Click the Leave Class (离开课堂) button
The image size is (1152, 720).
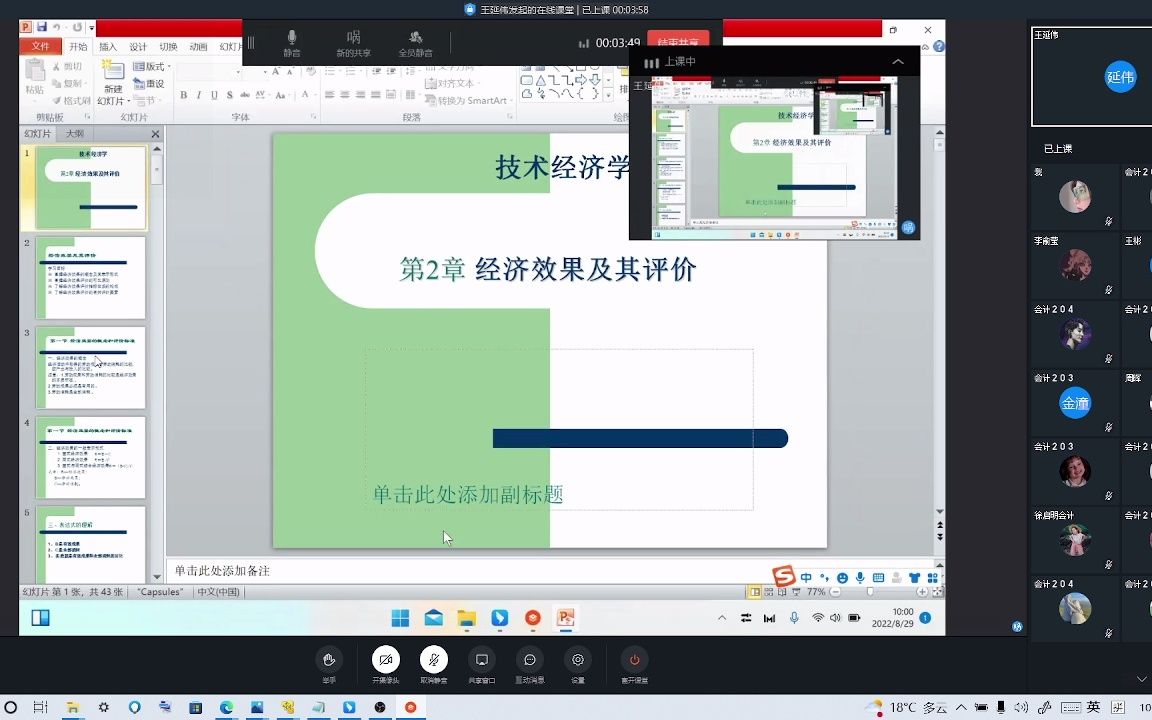(634, 659)
